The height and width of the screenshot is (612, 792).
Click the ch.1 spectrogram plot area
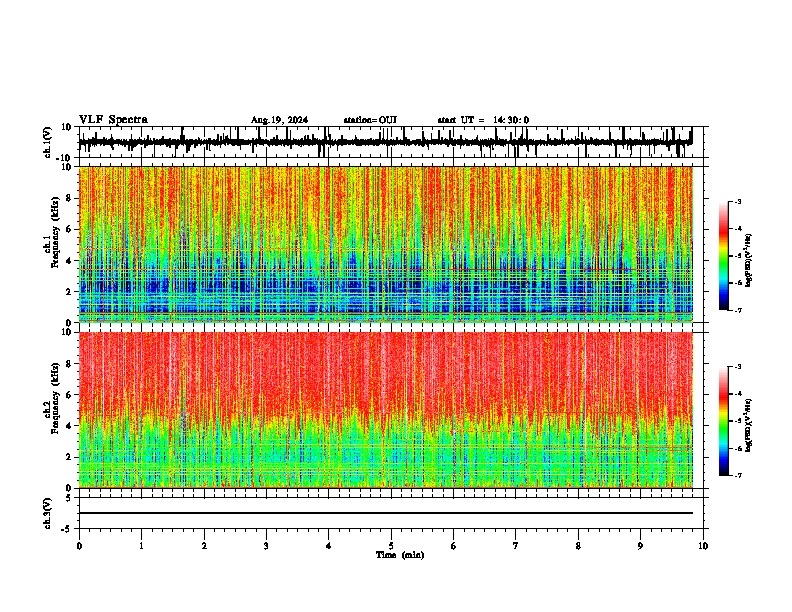[x=385, y=244]
